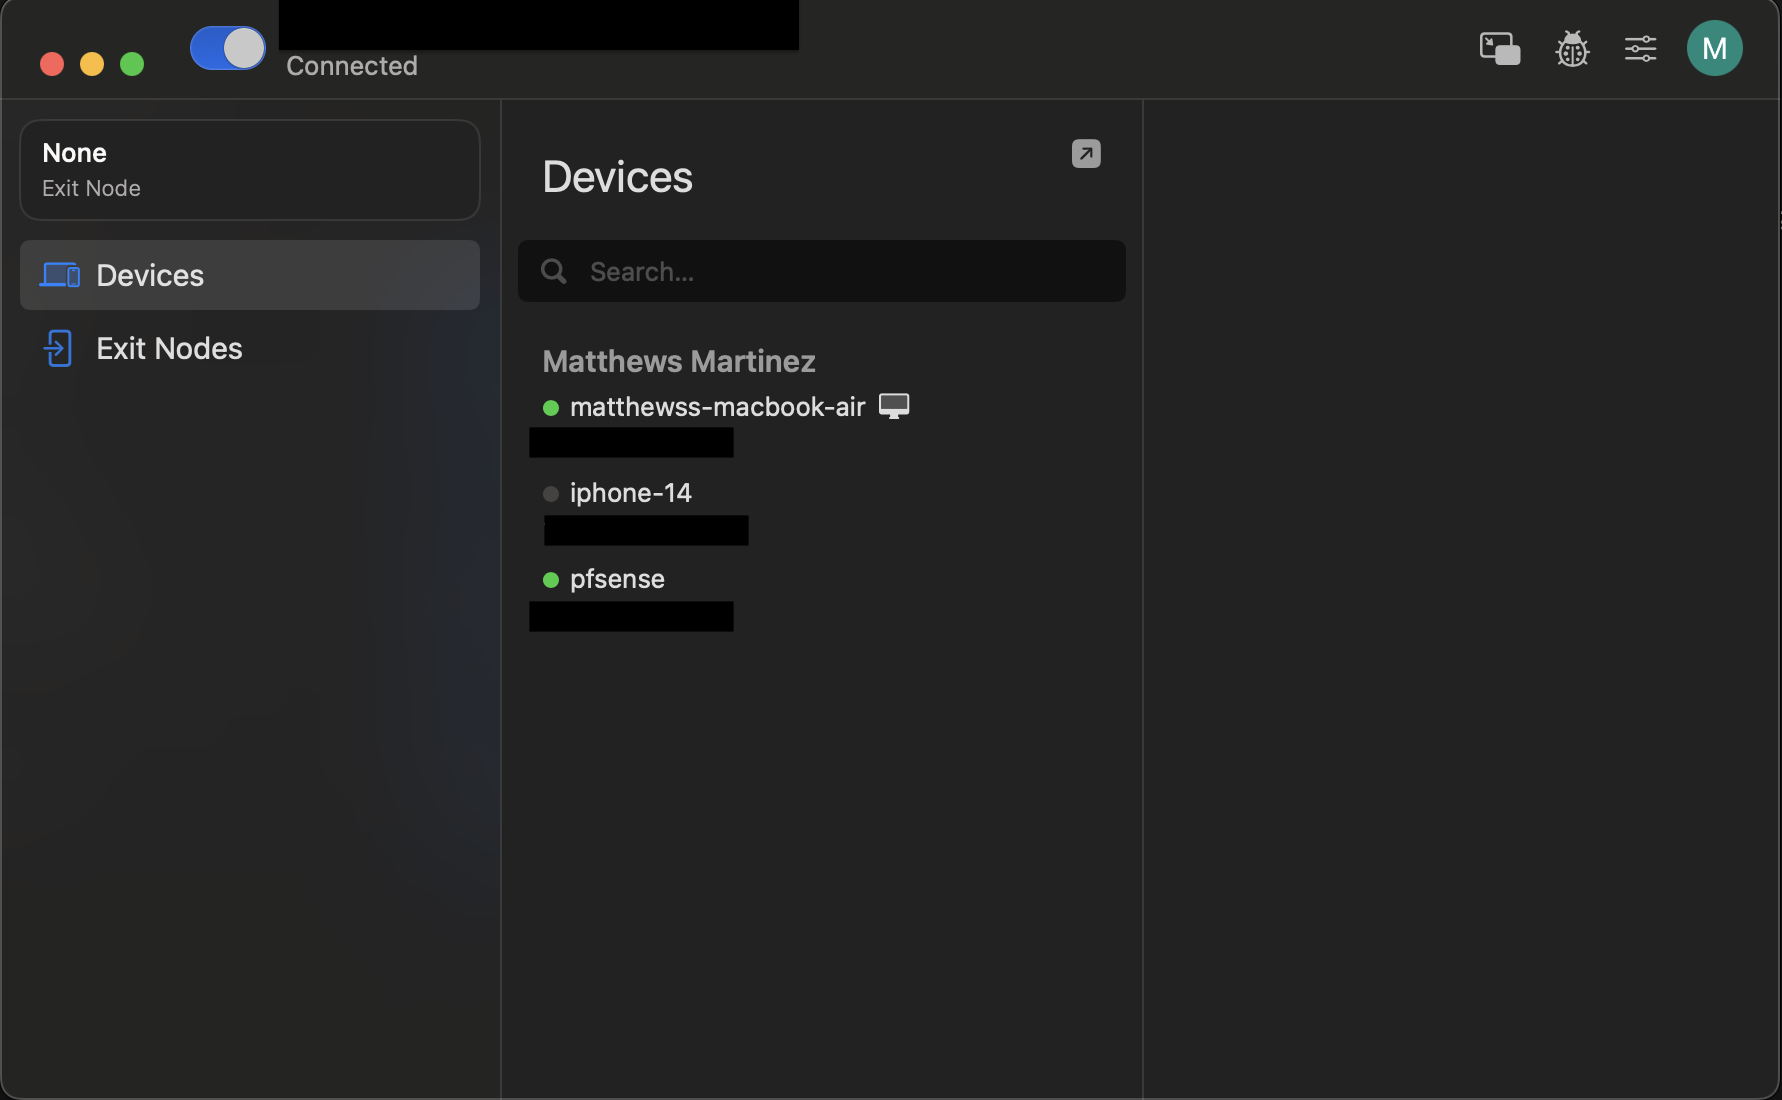Click the green status dot beside matthewss-macbook-air
This screenshot has height=1100, width=1782.
pyautogui.click(x=551, y=408)
